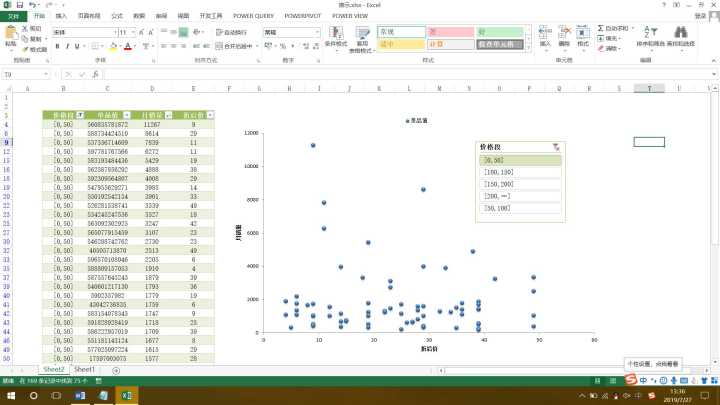Screen dimensions: 720x405
Task: Open the font size dropdown
Action: point(132,32)
